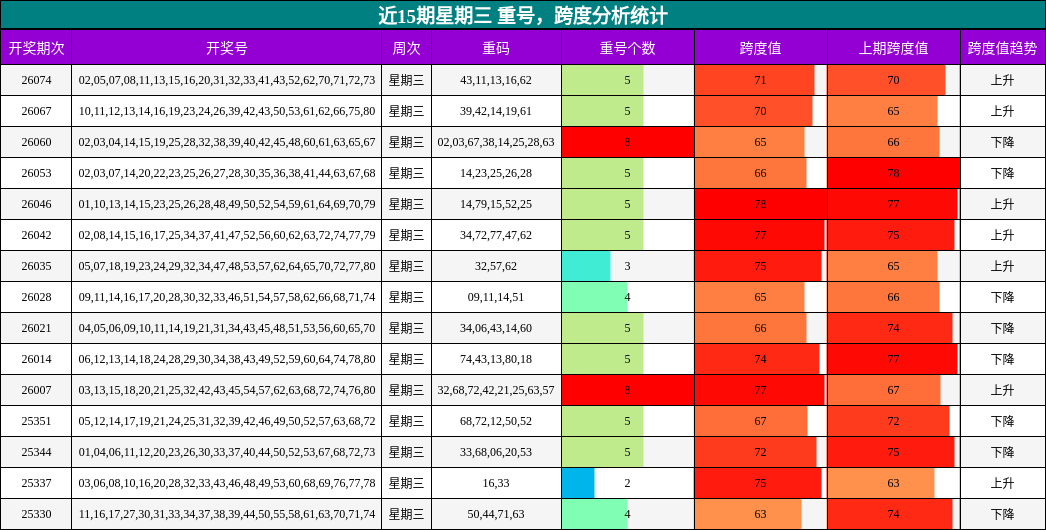Click the red repeat count 8 in row 26060
Viewport: 1046px width, 530px height.
[x=627, y=142]
